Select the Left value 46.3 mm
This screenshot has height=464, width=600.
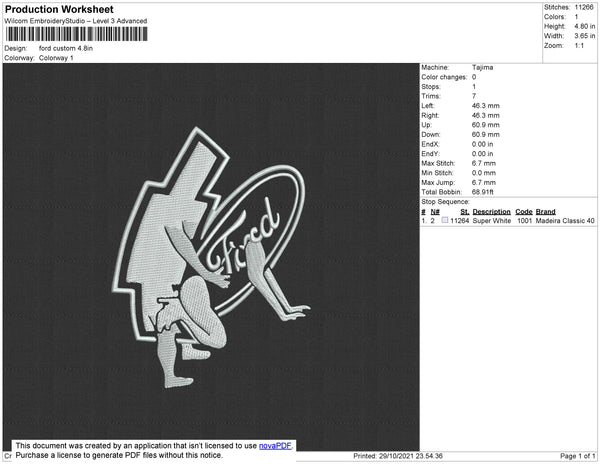pyautogui.click(x=486, y=106)
